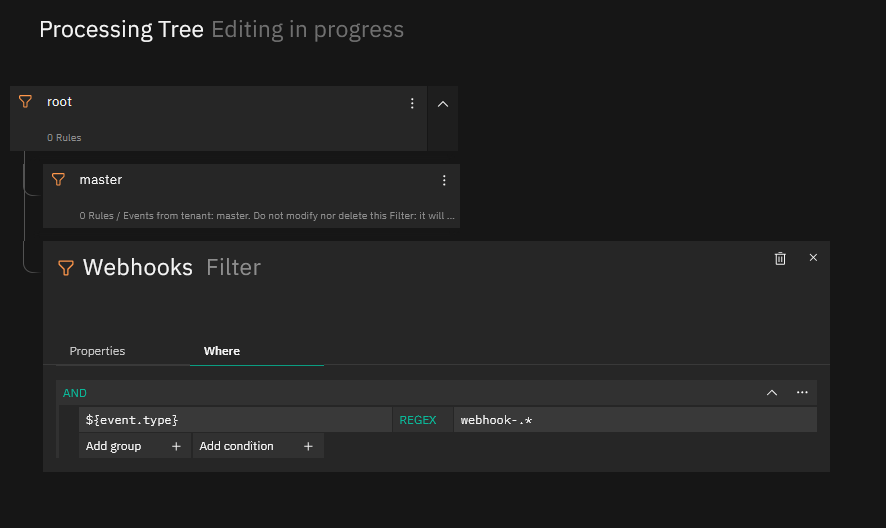Switch to the Properties tab
The width and height of the screenshot is (886, 528).
pyautogui.click(x=97, y=351)
